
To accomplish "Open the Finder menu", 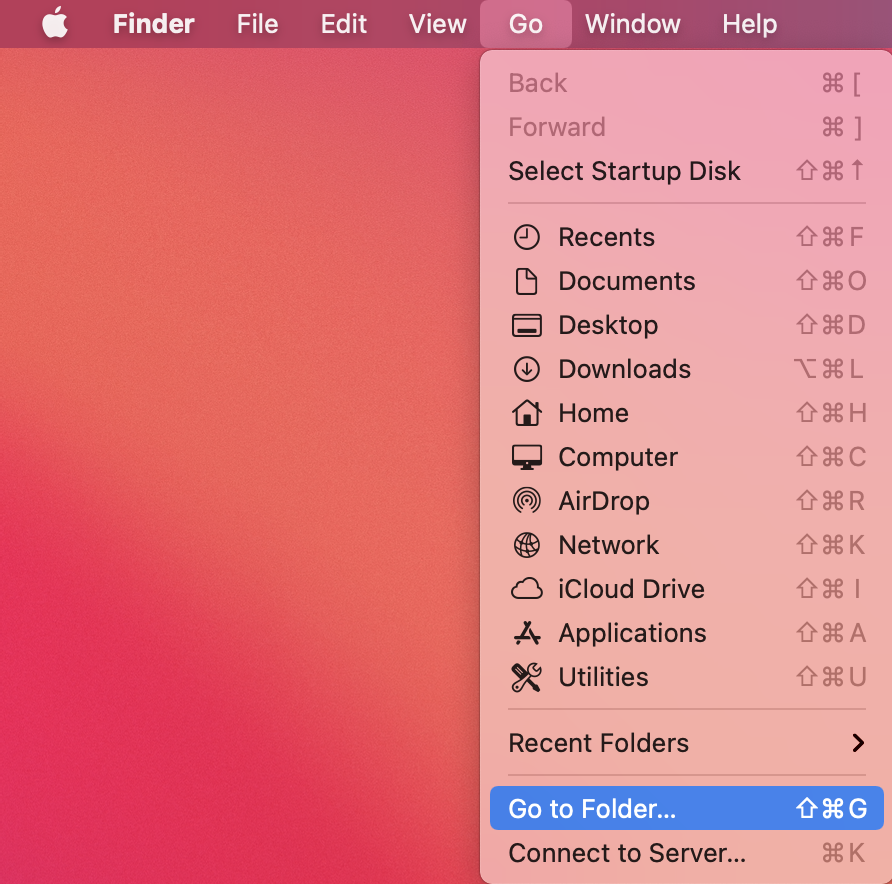I will tap(154, 24).
